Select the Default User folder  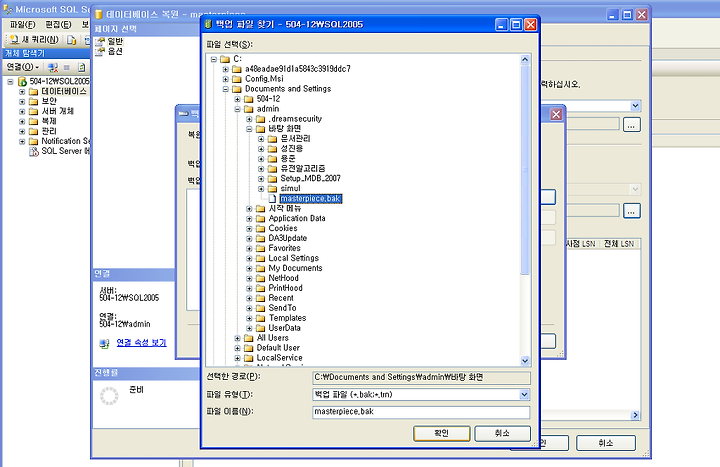click(278, 348)
